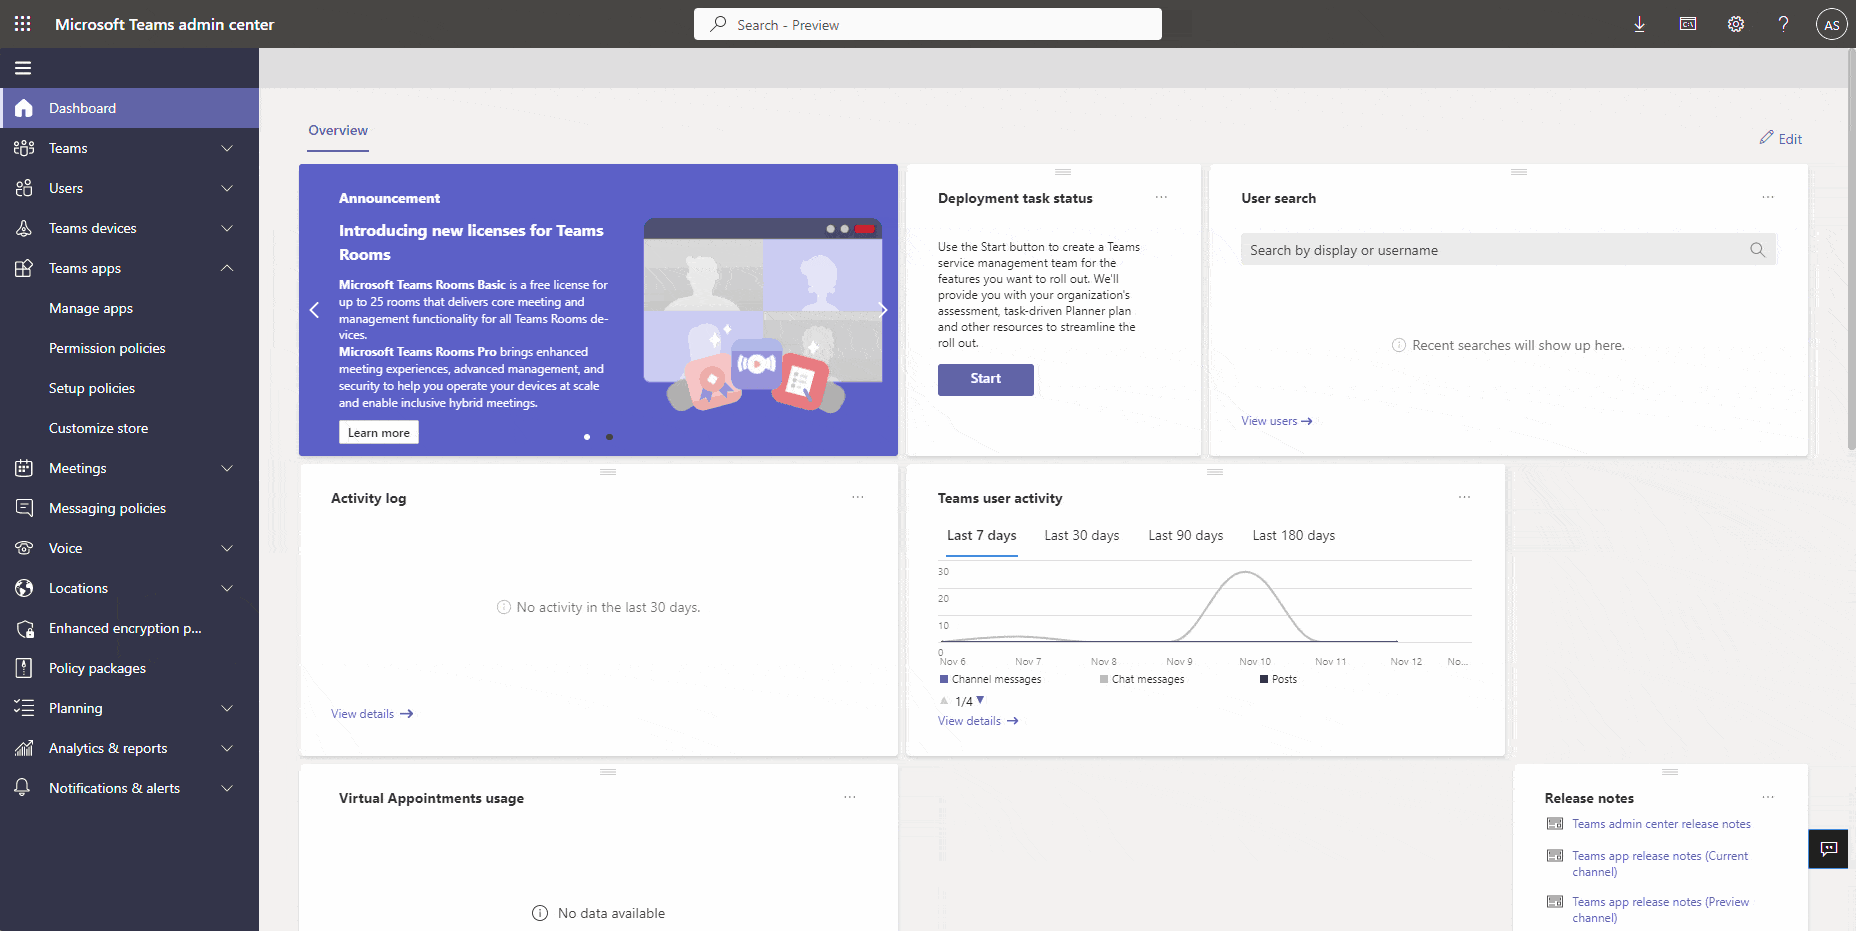This screenshot has height=931, width=1856.
Task: Toggle Chat messages legend item
Action: click(x=1142, y=679)
